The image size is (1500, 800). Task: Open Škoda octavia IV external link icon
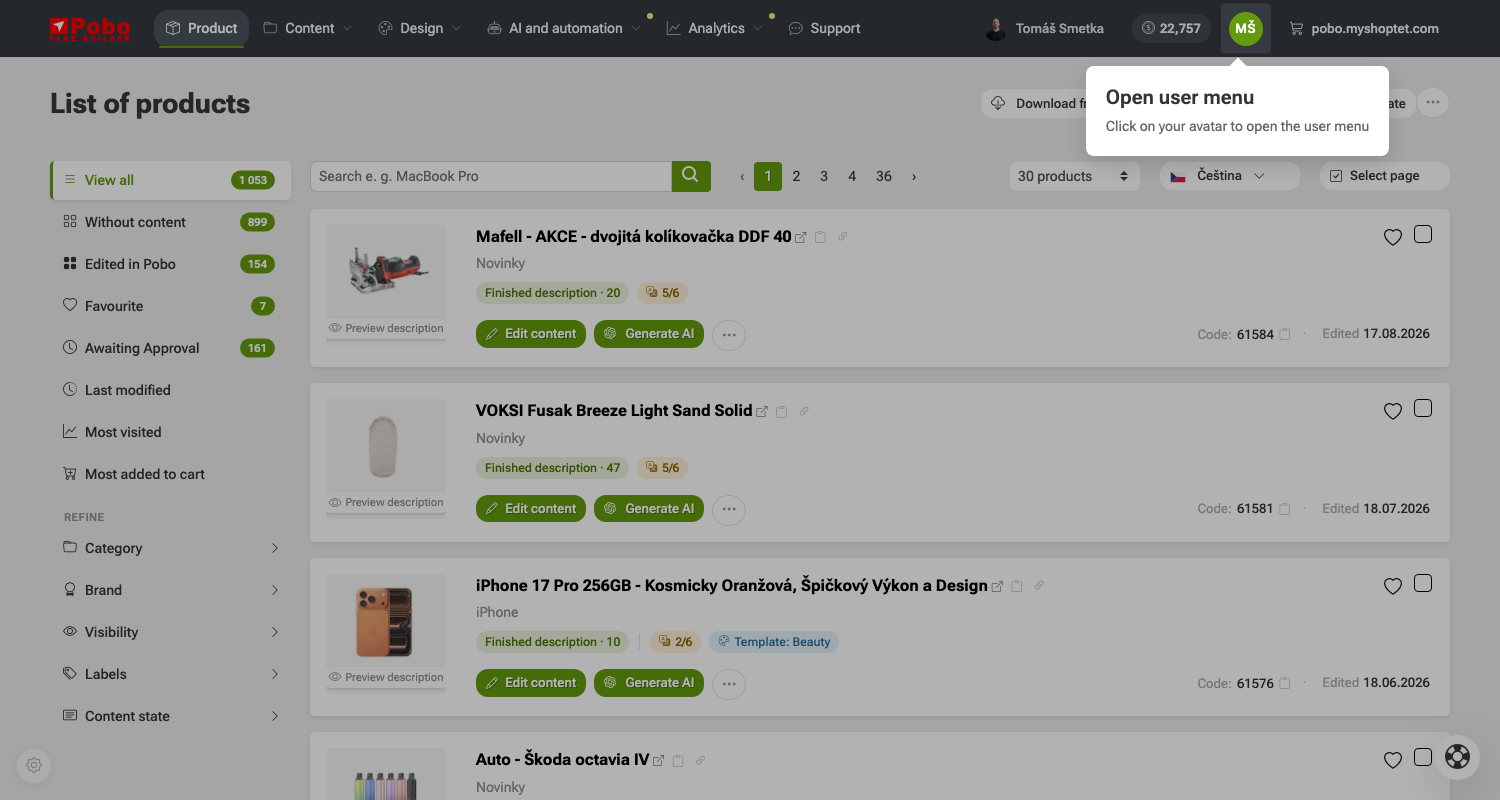[x=659, y=761]
